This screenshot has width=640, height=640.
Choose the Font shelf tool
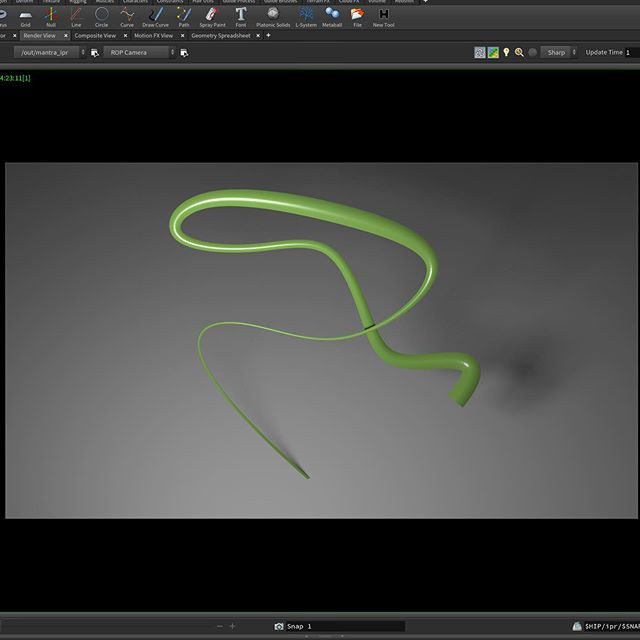tap(241, 16)
